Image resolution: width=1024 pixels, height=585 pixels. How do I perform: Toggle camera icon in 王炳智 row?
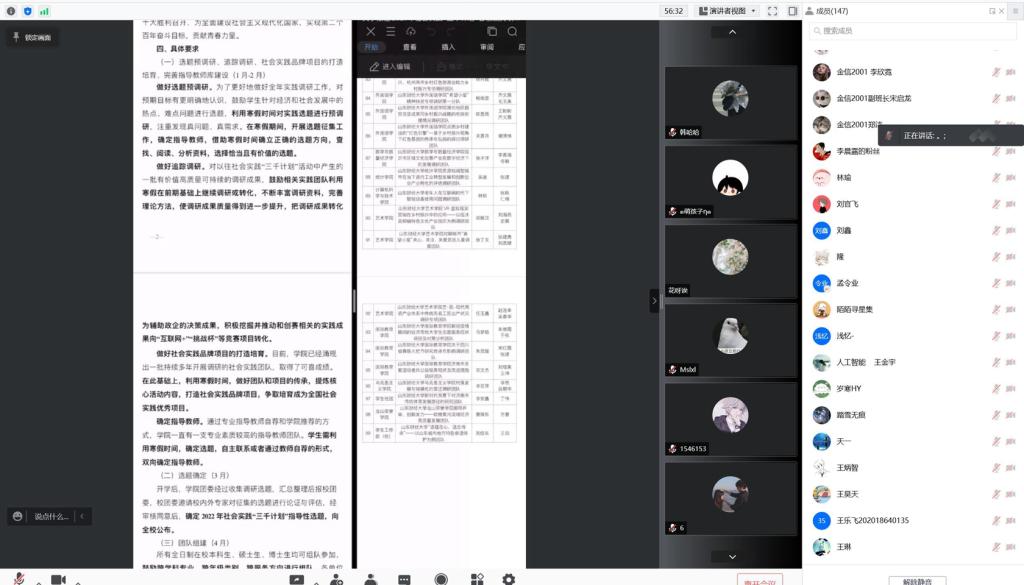click(x=1011, y=467)
